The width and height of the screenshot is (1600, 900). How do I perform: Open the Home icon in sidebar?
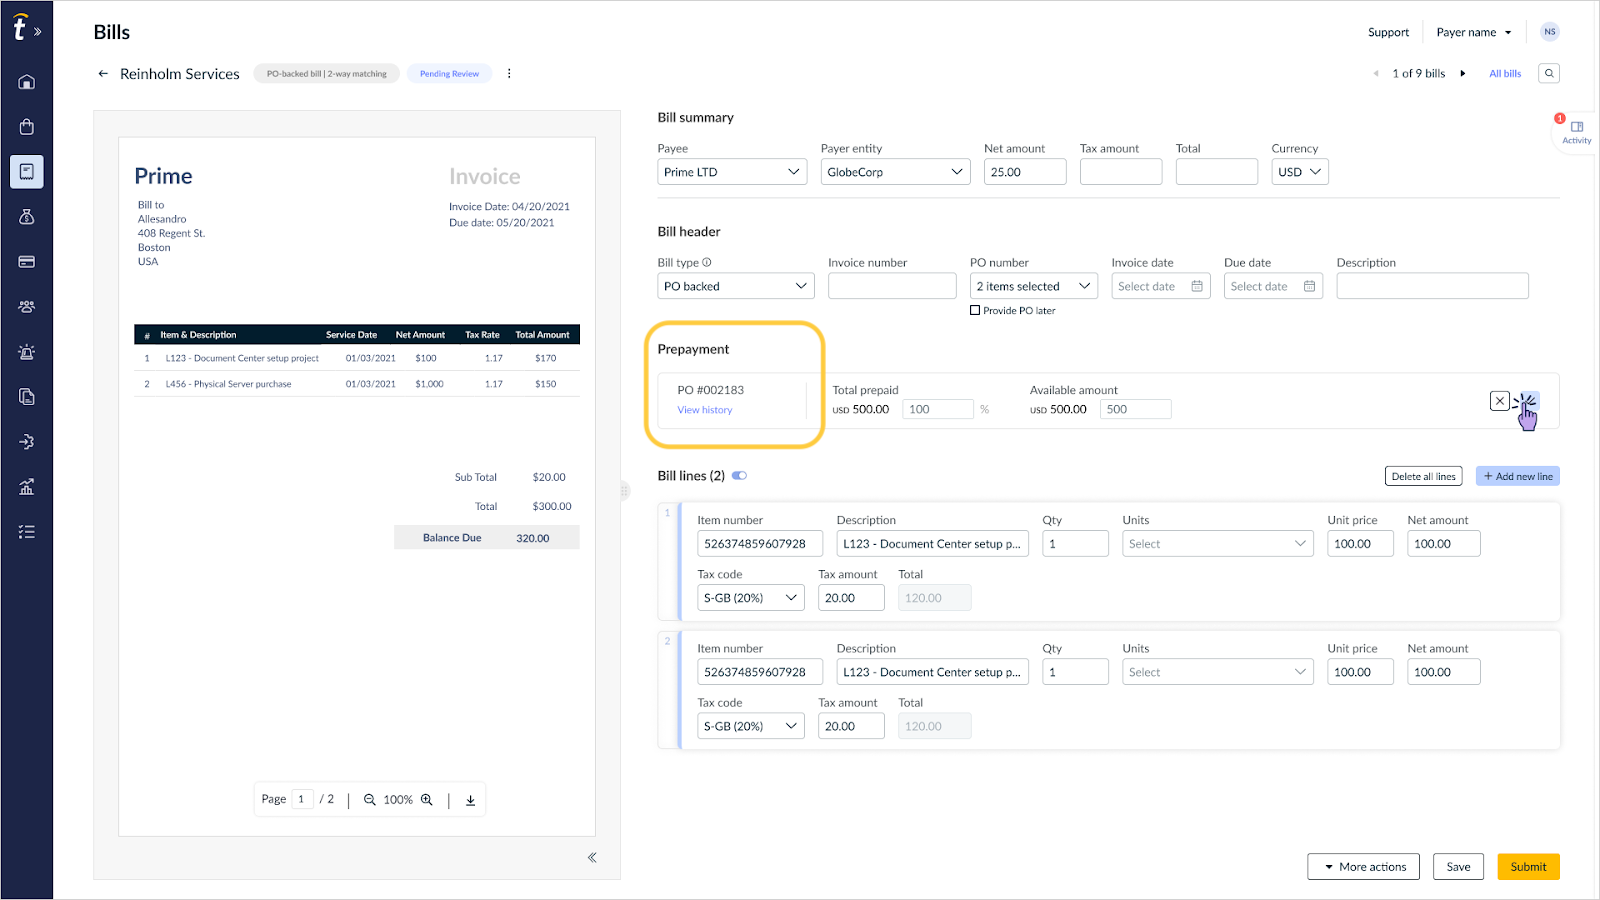[27, 82]
